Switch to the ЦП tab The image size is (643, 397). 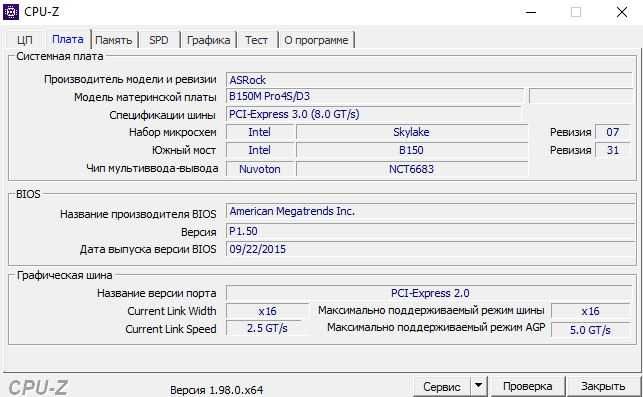pos(25,40)
